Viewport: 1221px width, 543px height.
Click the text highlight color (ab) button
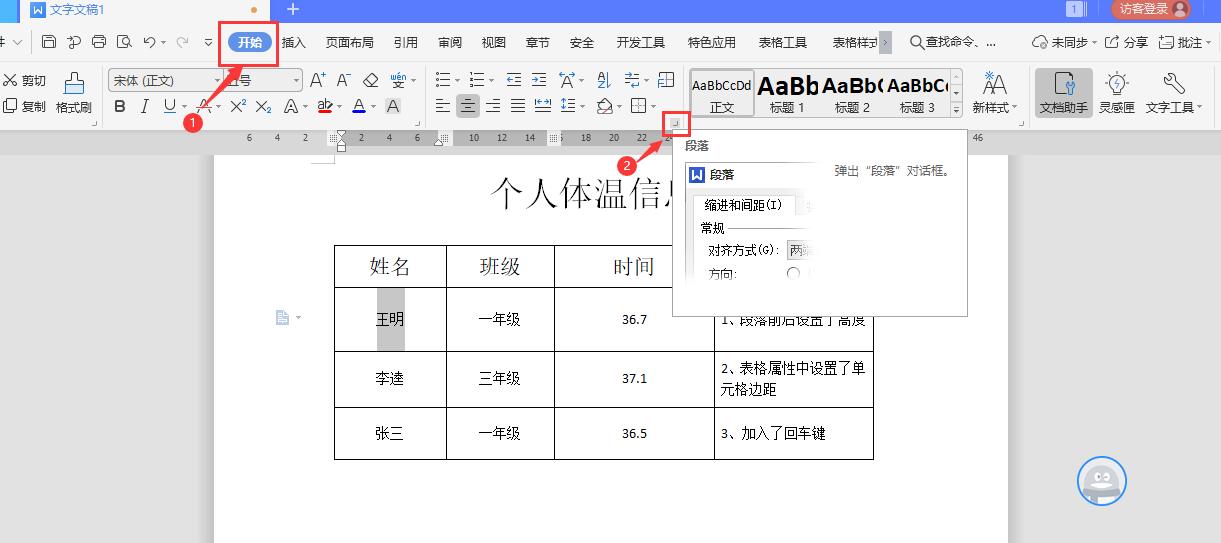pos(324,106)
